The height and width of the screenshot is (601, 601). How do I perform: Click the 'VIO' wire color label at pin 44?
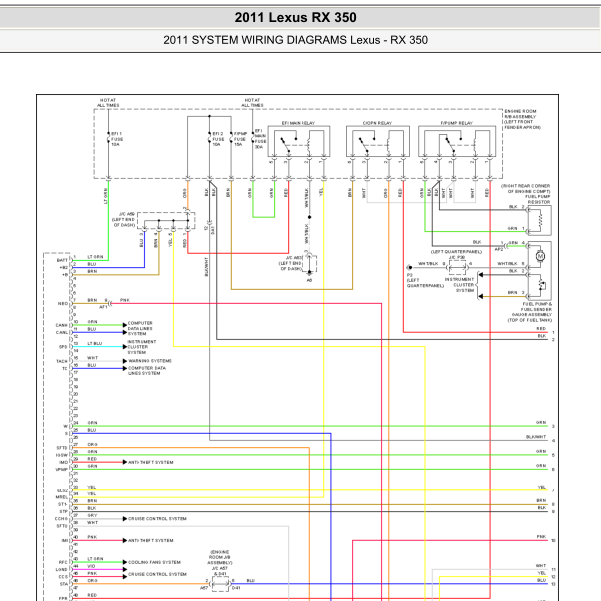click(x=91, y=566)
